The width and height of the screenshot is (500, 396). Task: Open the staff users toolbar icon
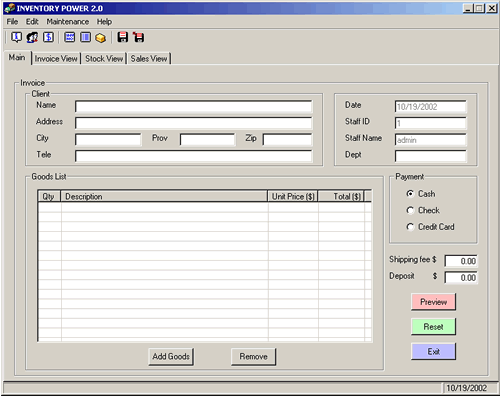[32, 37]
